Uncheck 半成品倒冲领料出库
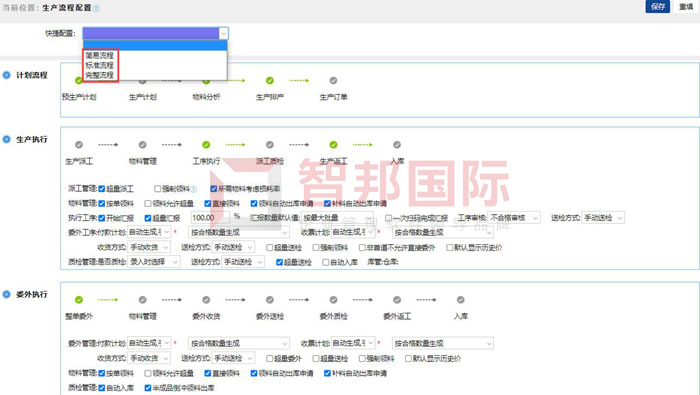700x395 pixels. pos(148,388)
